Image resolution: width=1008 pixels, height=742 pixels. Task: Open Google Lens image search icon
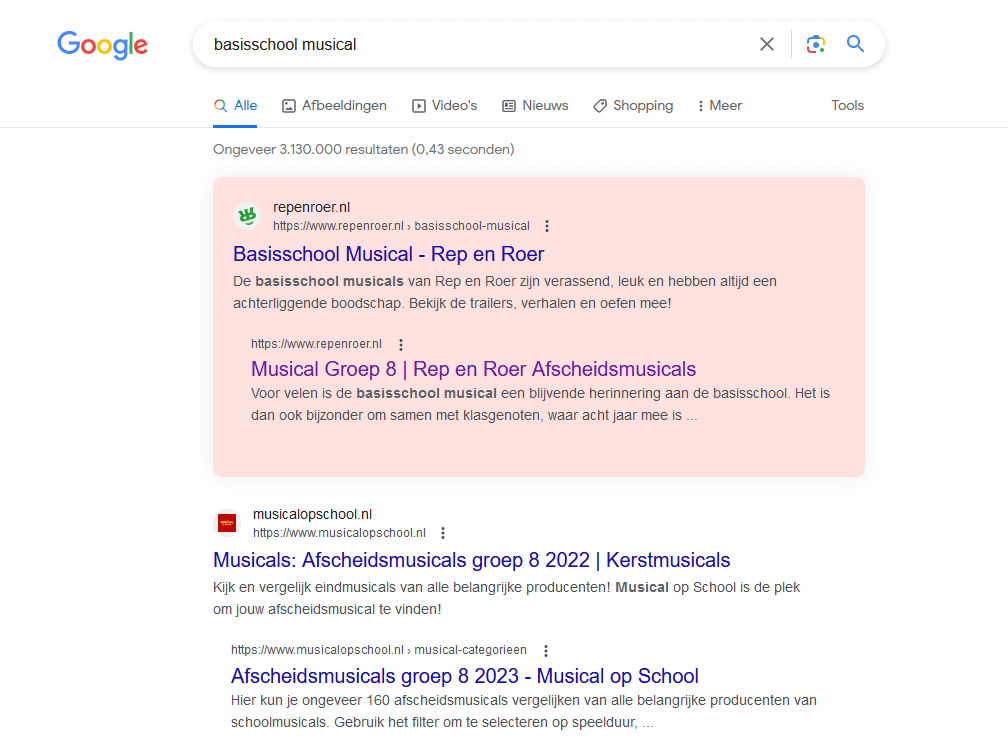point(816,44)
